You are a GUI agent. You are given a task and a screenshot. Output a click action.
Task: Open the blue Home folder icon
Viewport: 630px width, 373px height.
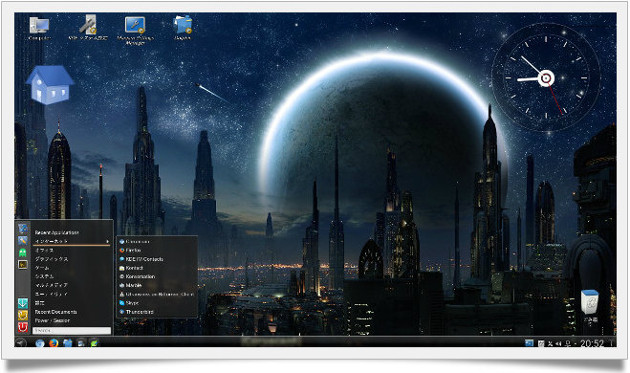[50, 85]
